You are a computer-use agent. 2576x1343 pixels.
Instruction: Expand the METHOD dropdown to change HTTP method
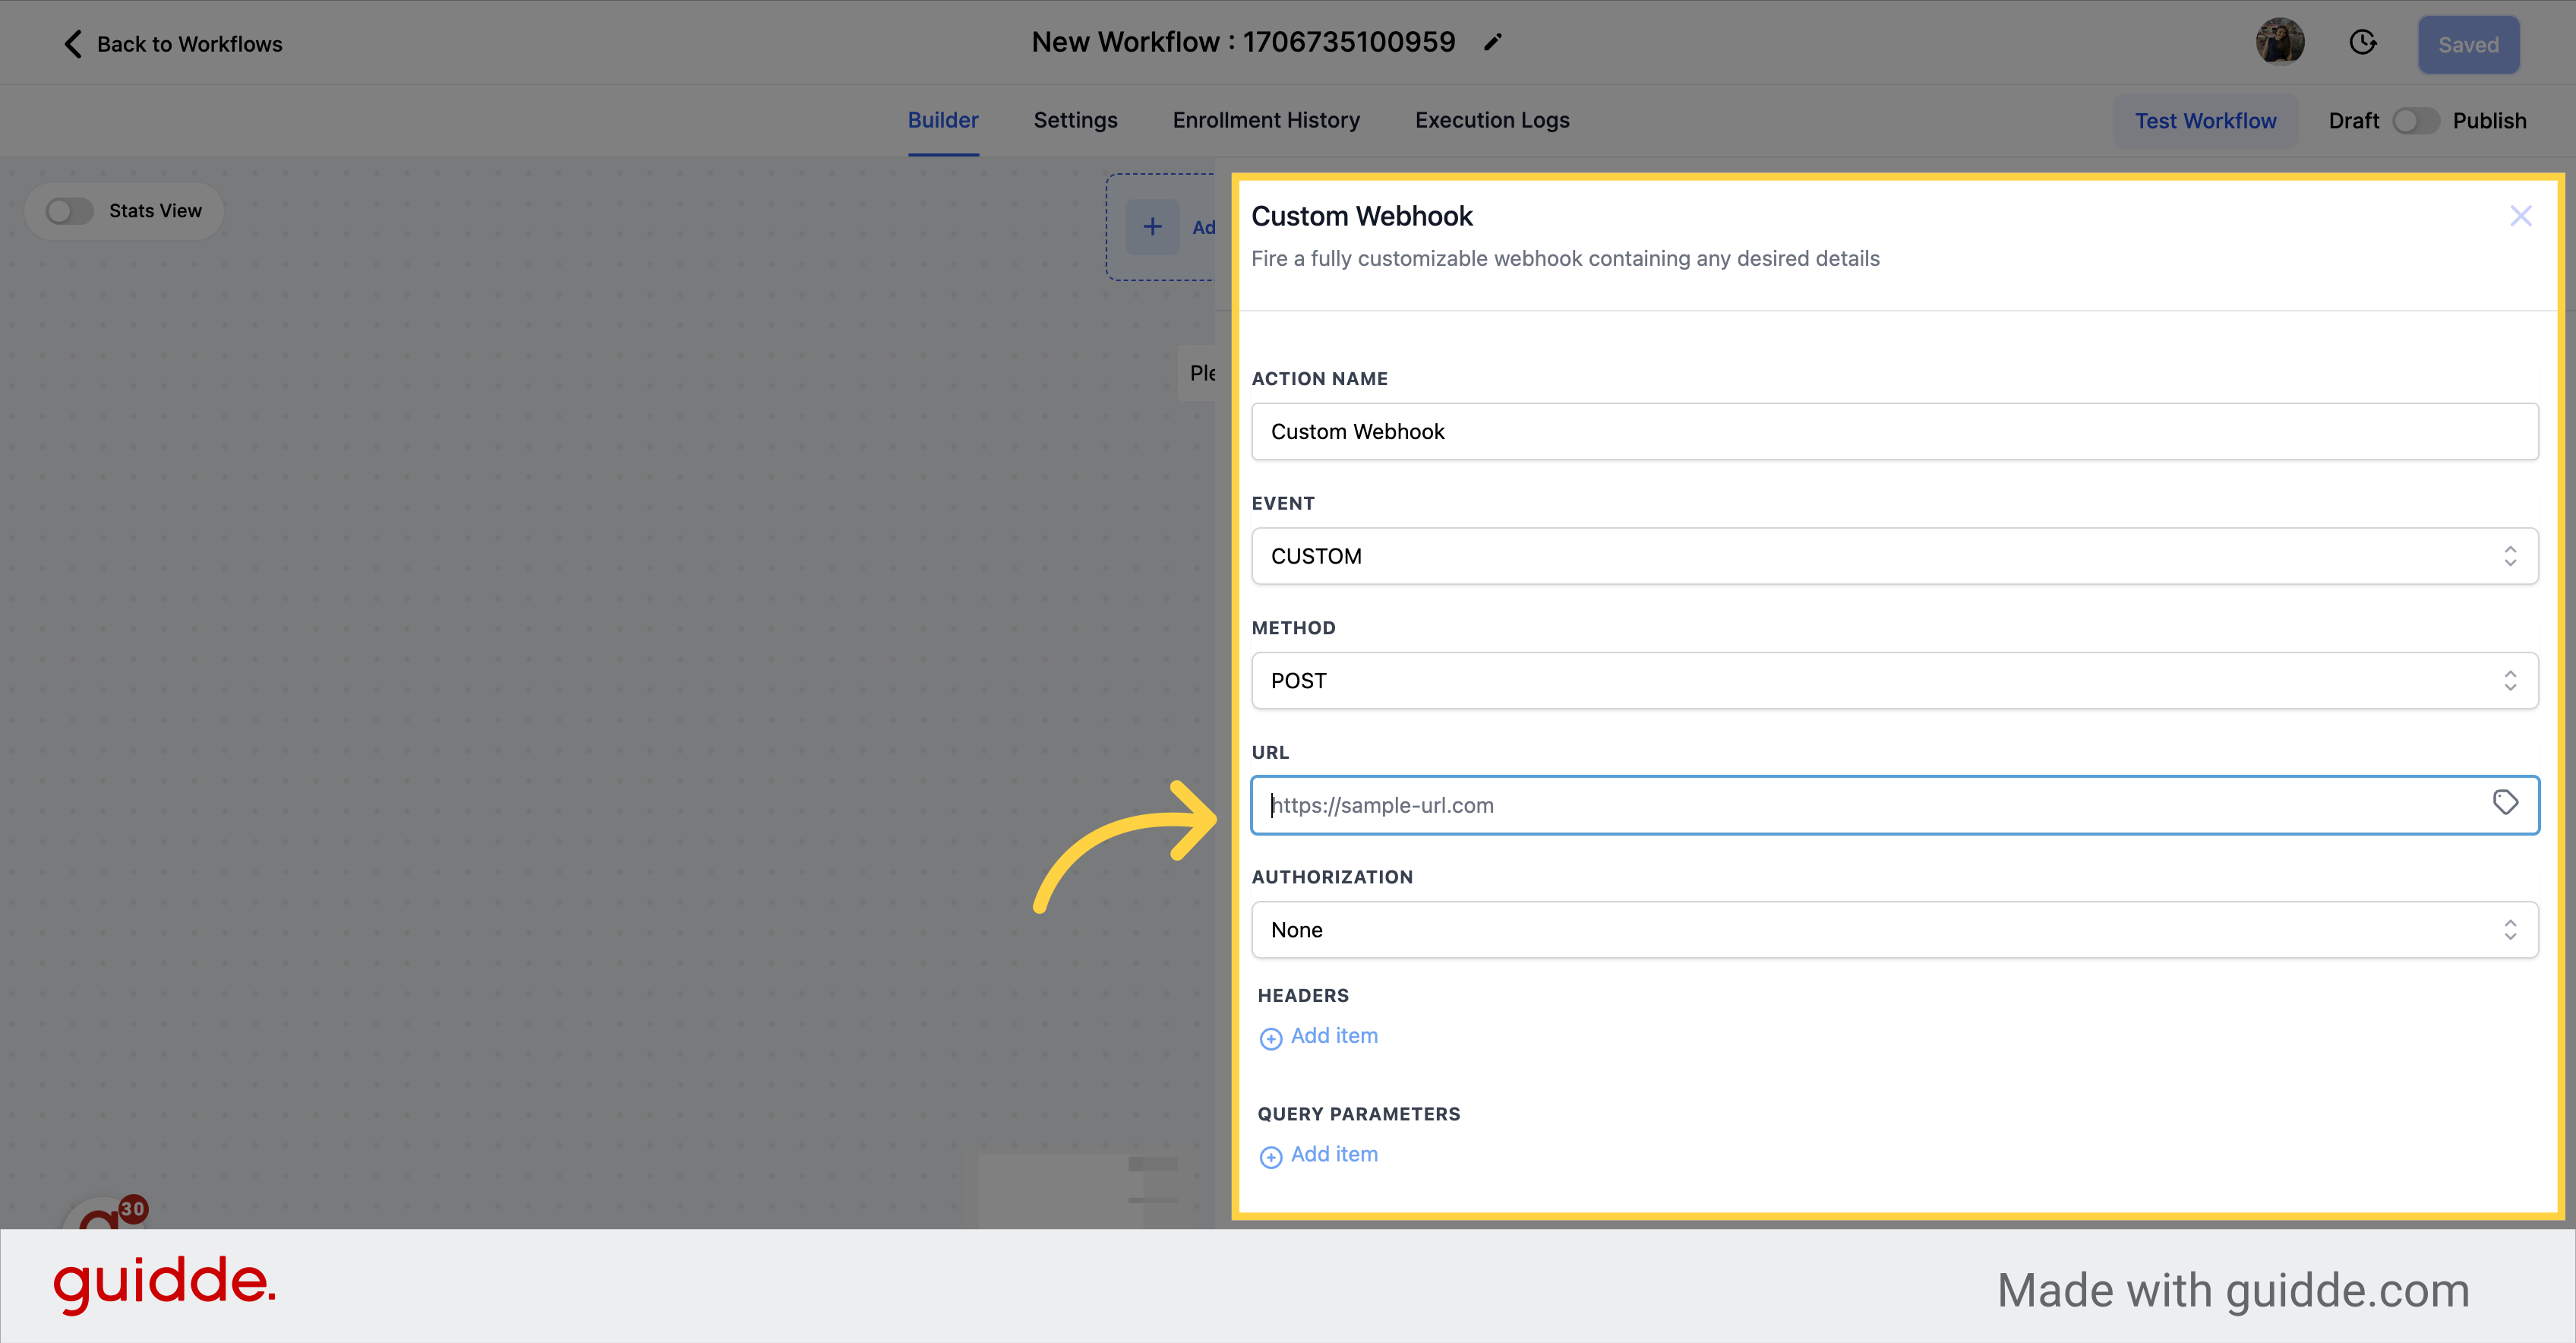tap(1895, 680)
